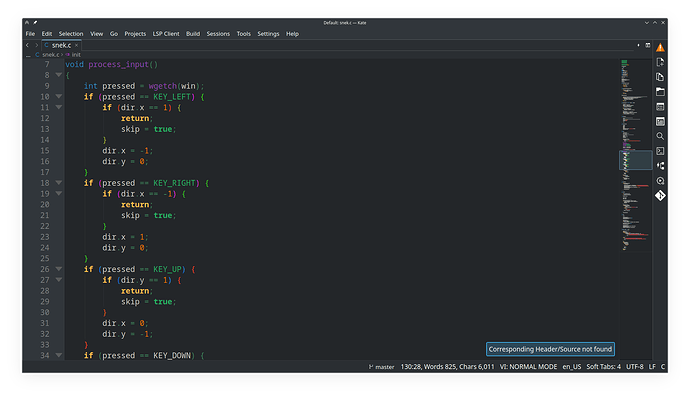Open the Selection menu
The width and height of the screenshot is (690, 398).
[x=71, y=33]
